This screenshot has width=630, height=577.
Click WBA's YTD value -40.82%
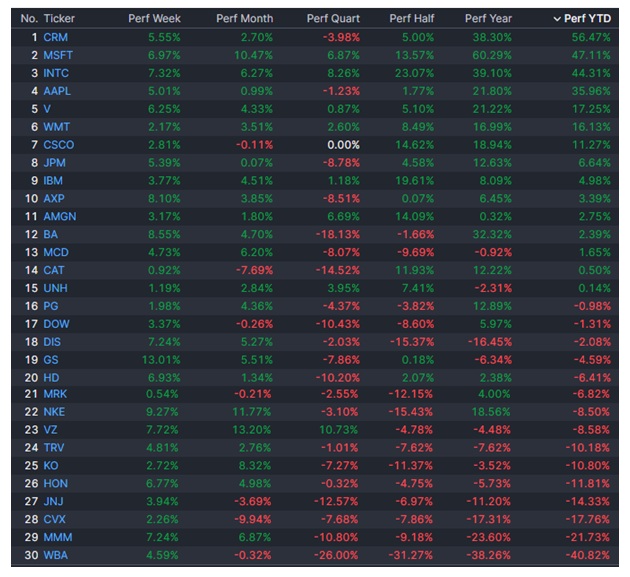coord(588,555)
